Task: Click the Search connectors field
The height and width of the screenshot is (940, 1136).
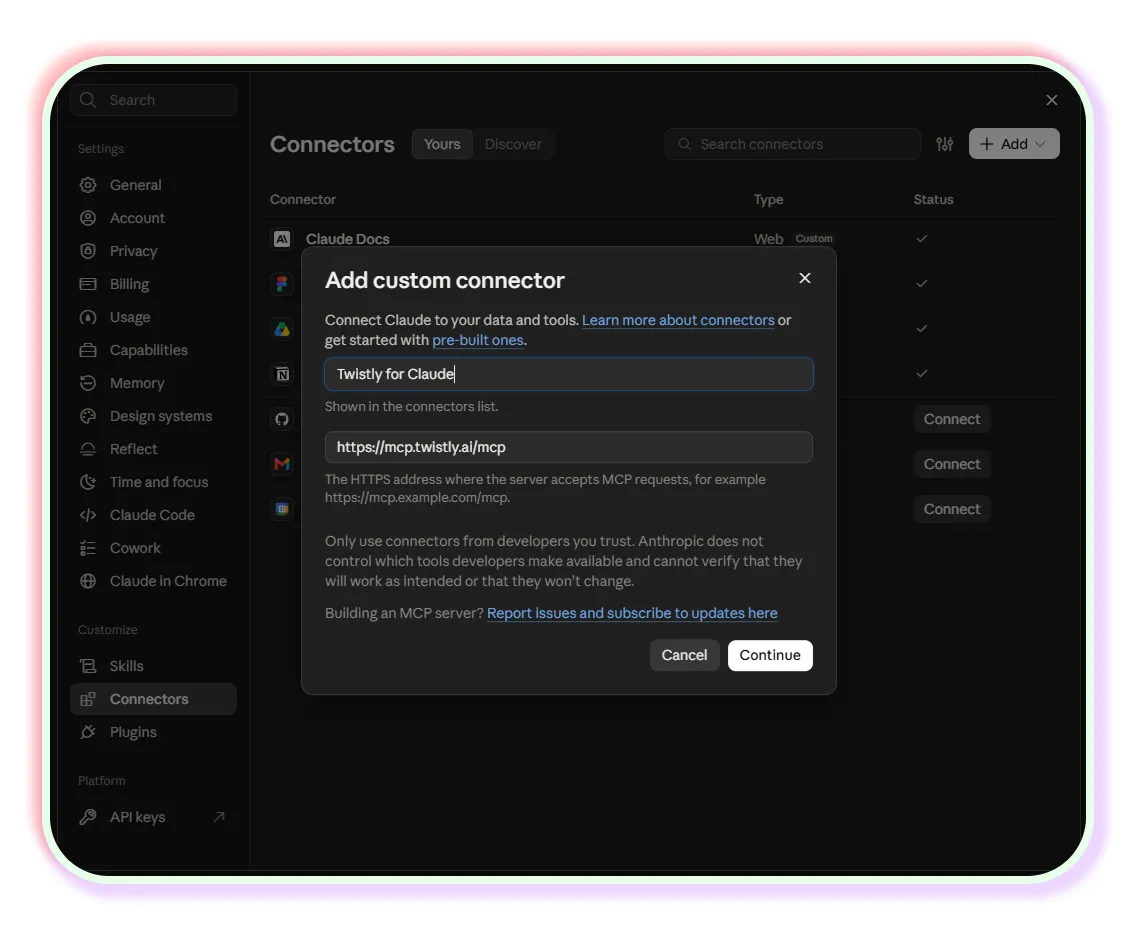Action: tap(793, 144)
